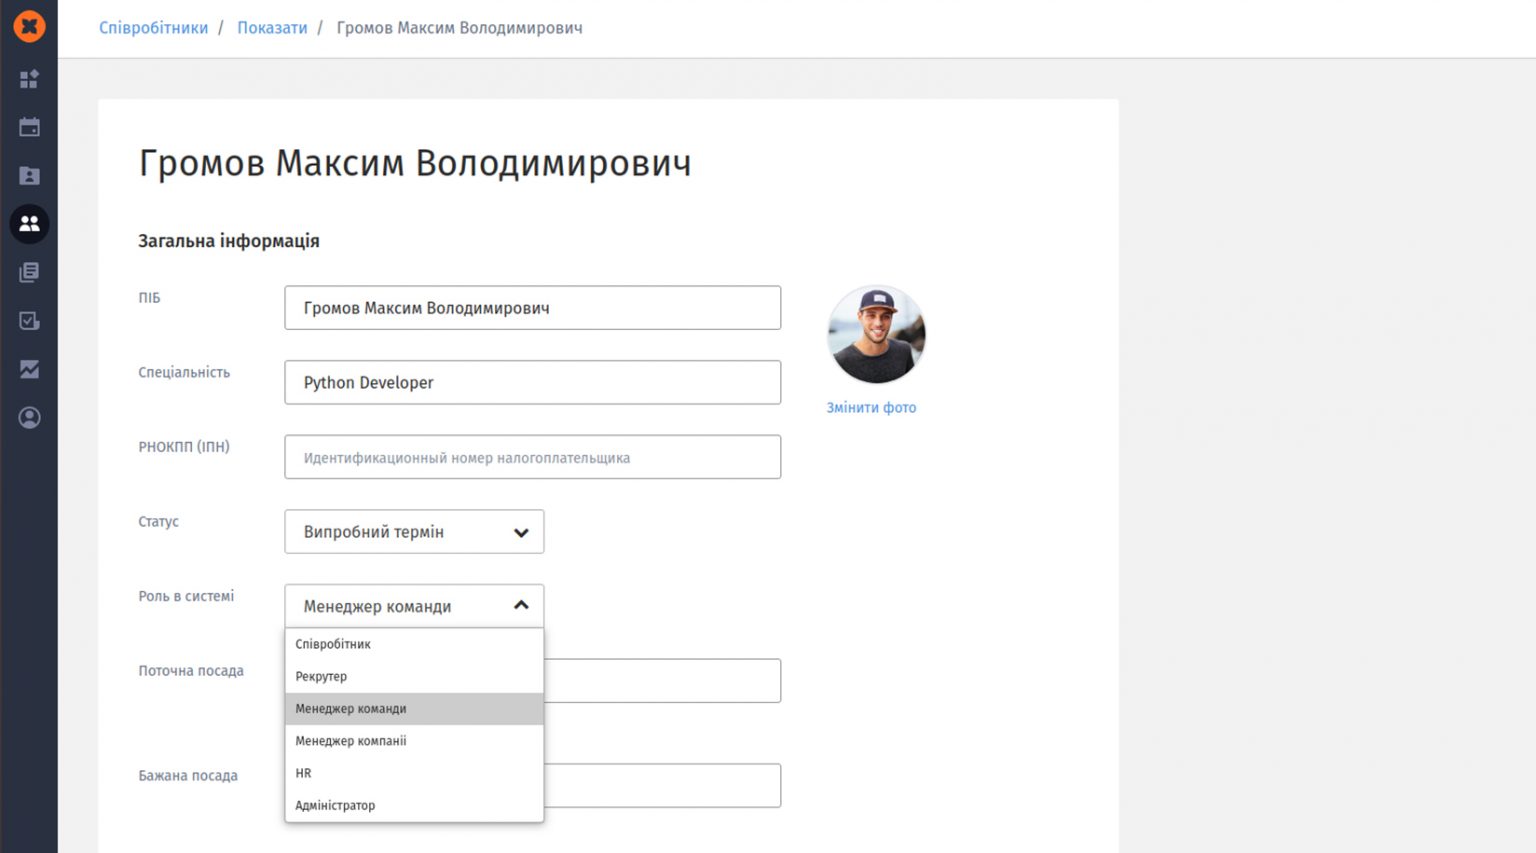This screenshot has width=1536, height=853.
Task: Click the orange logo at the top left
Action: pyautogui.click(x=29, y=27)
